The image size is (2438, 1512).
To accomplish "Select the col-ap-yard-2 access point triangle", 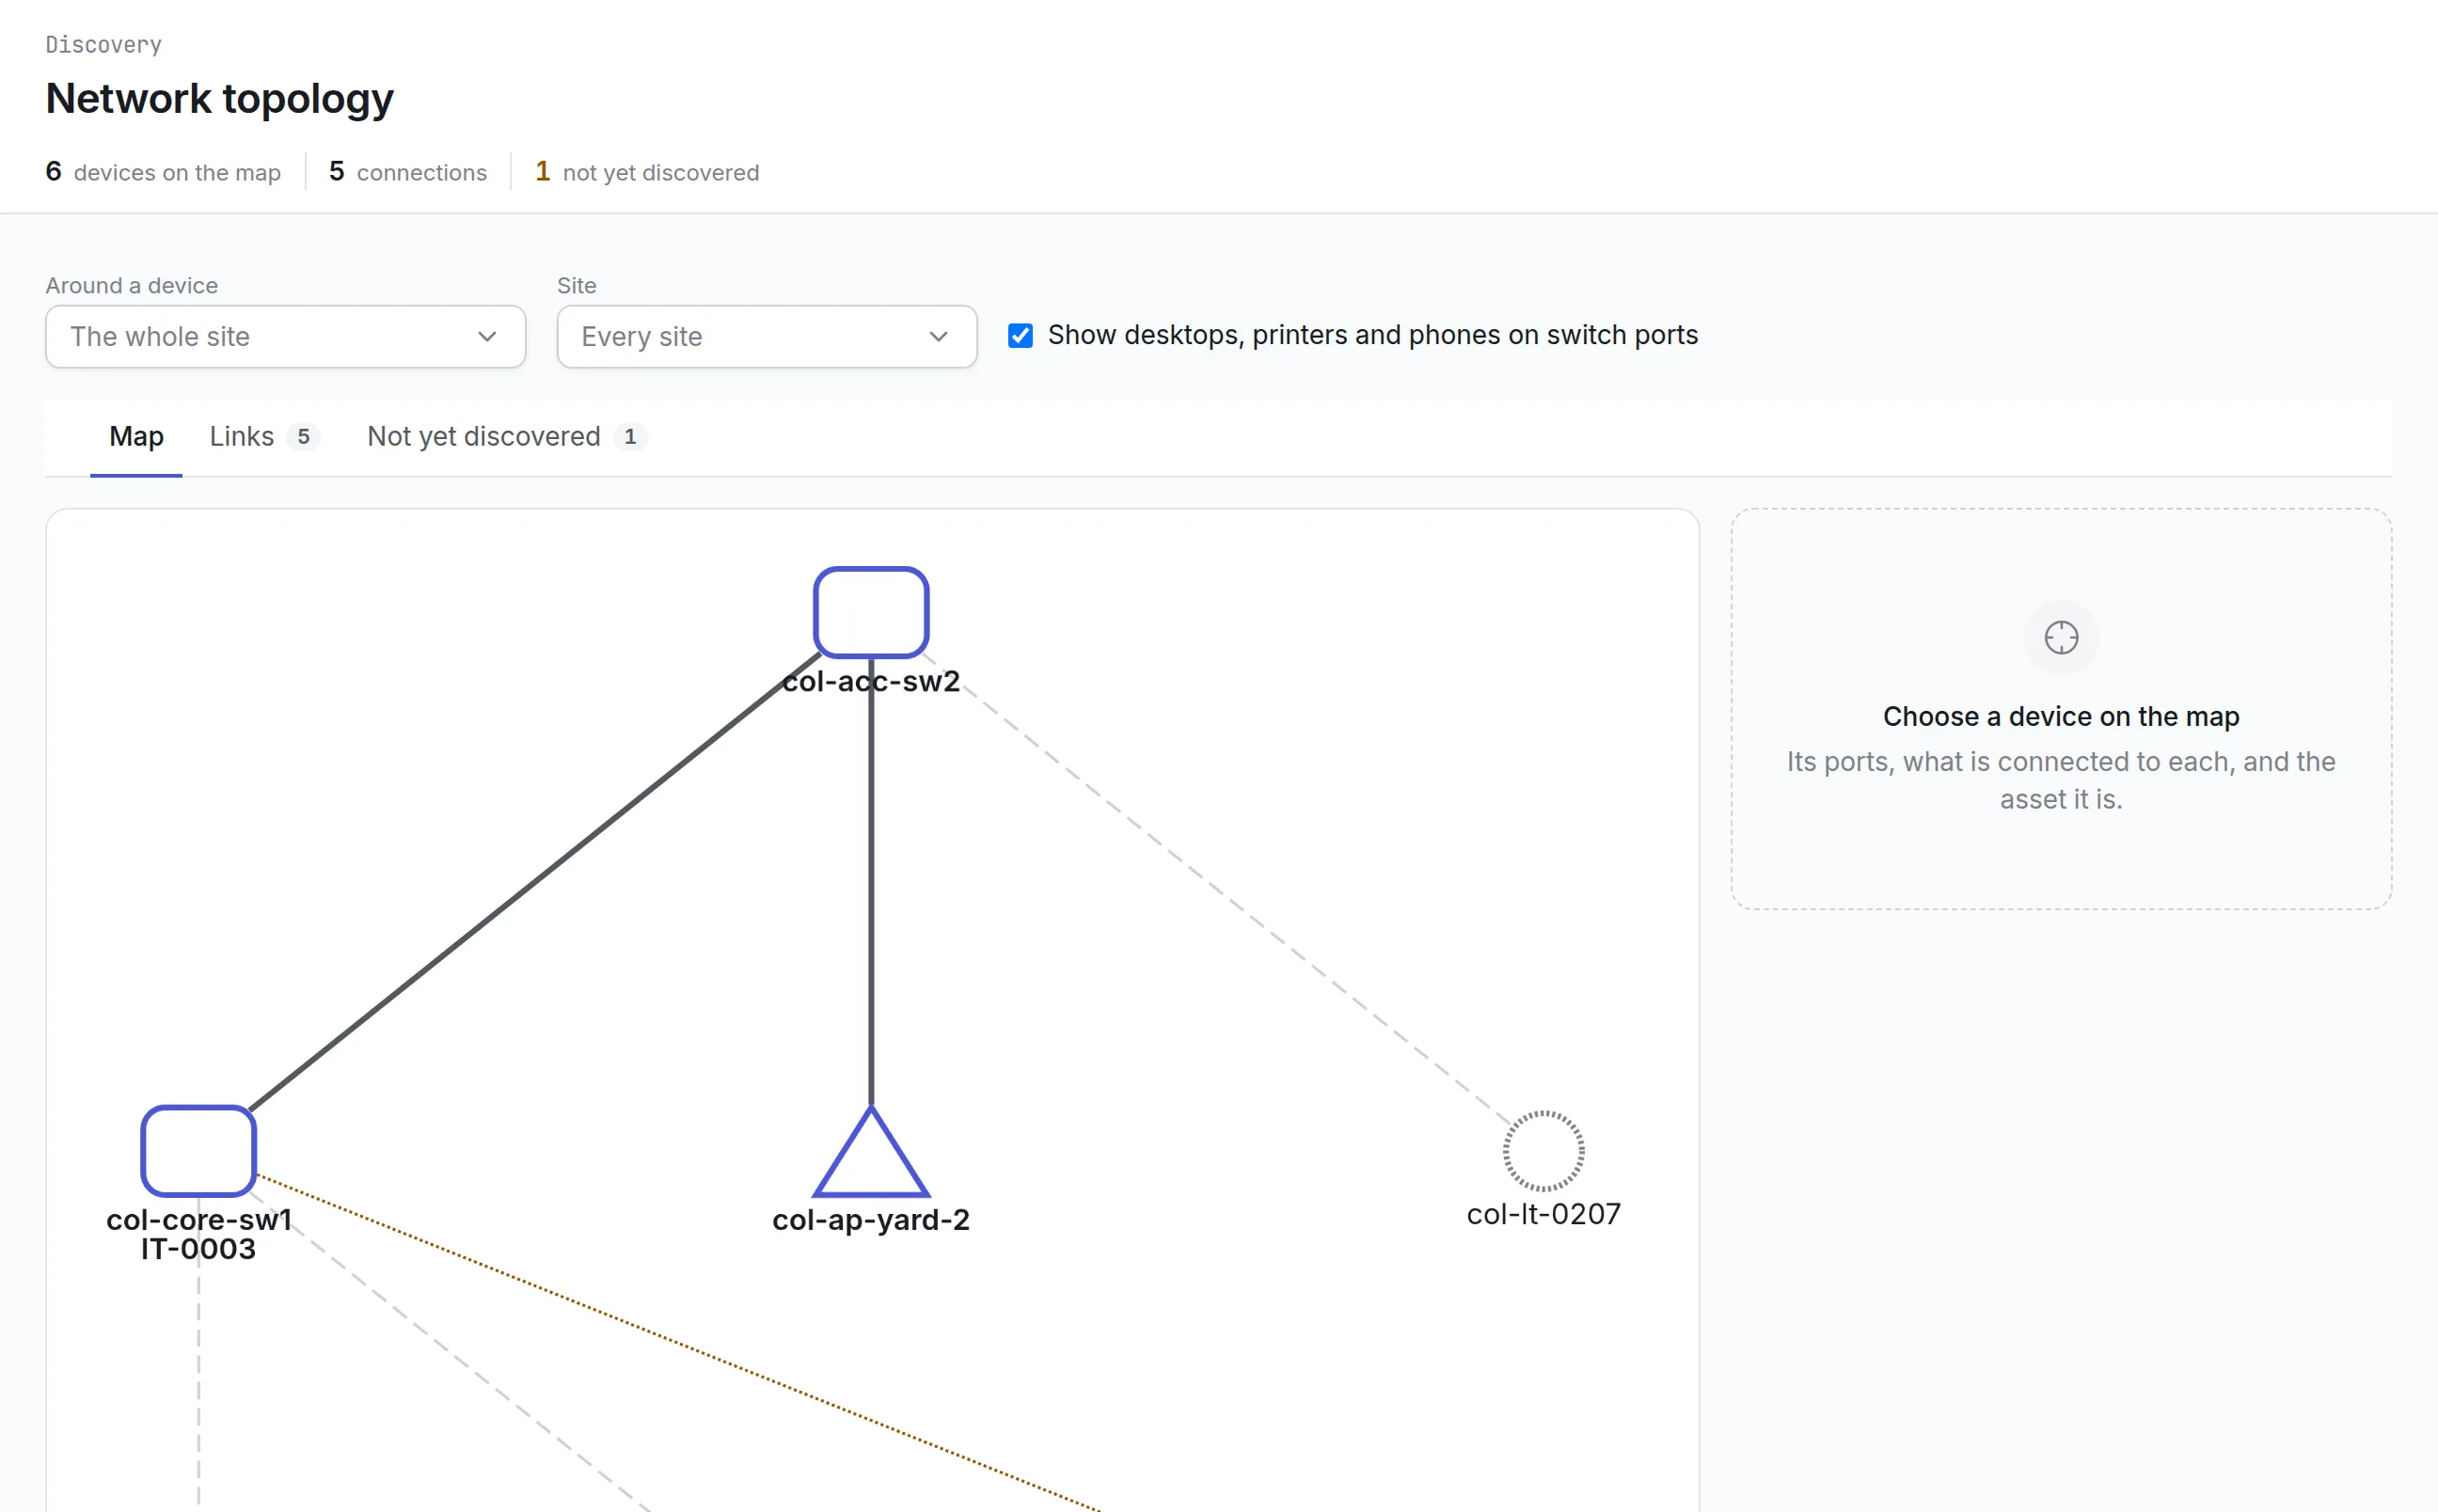I will [871, 1152].
